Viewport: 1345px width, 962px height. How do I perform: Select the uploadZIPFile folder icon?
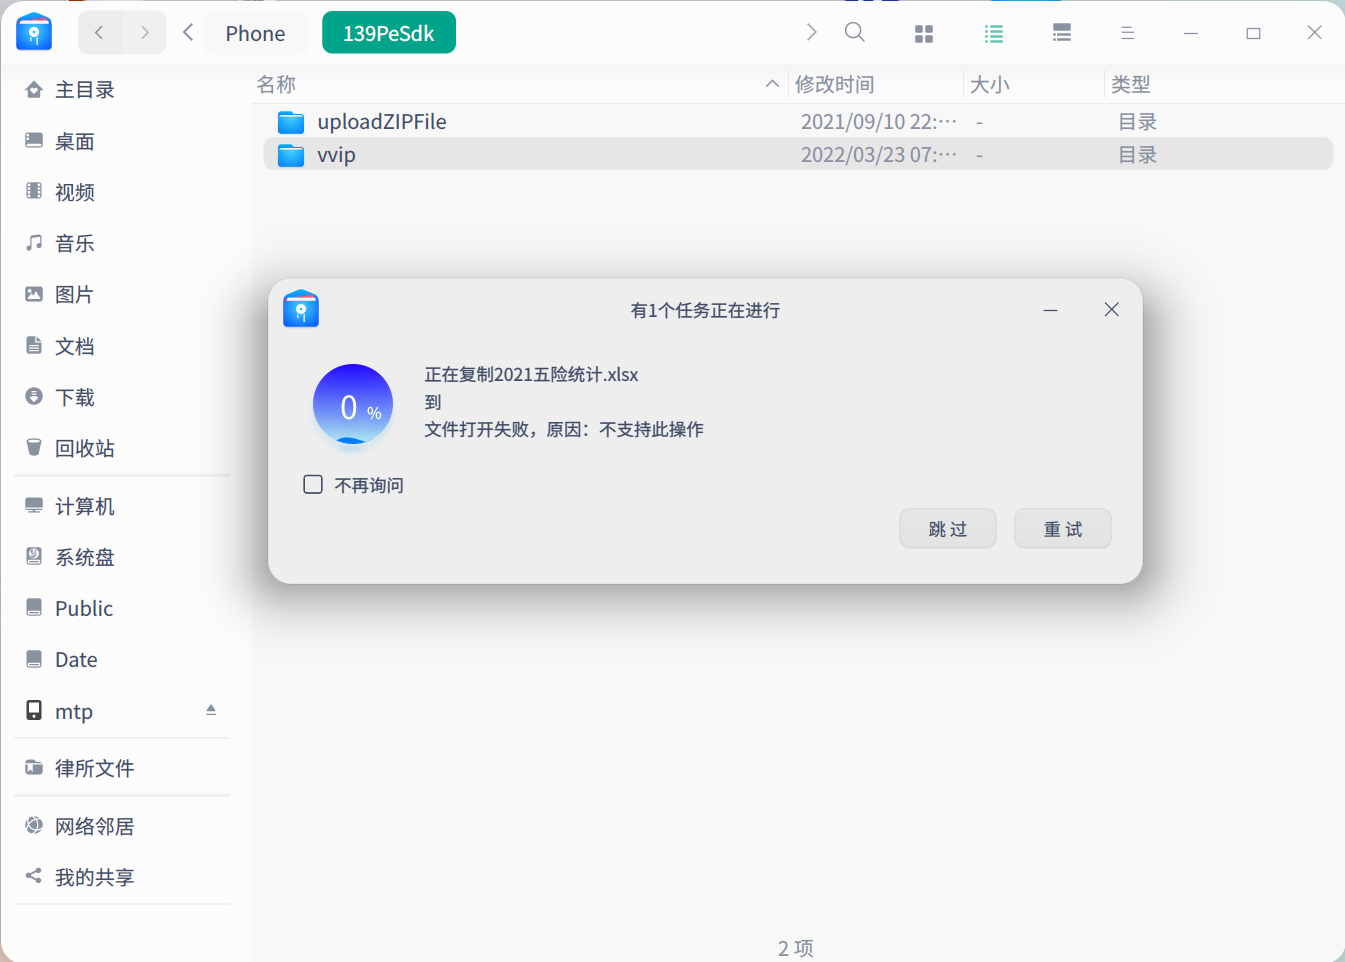(x=291, y=122)
